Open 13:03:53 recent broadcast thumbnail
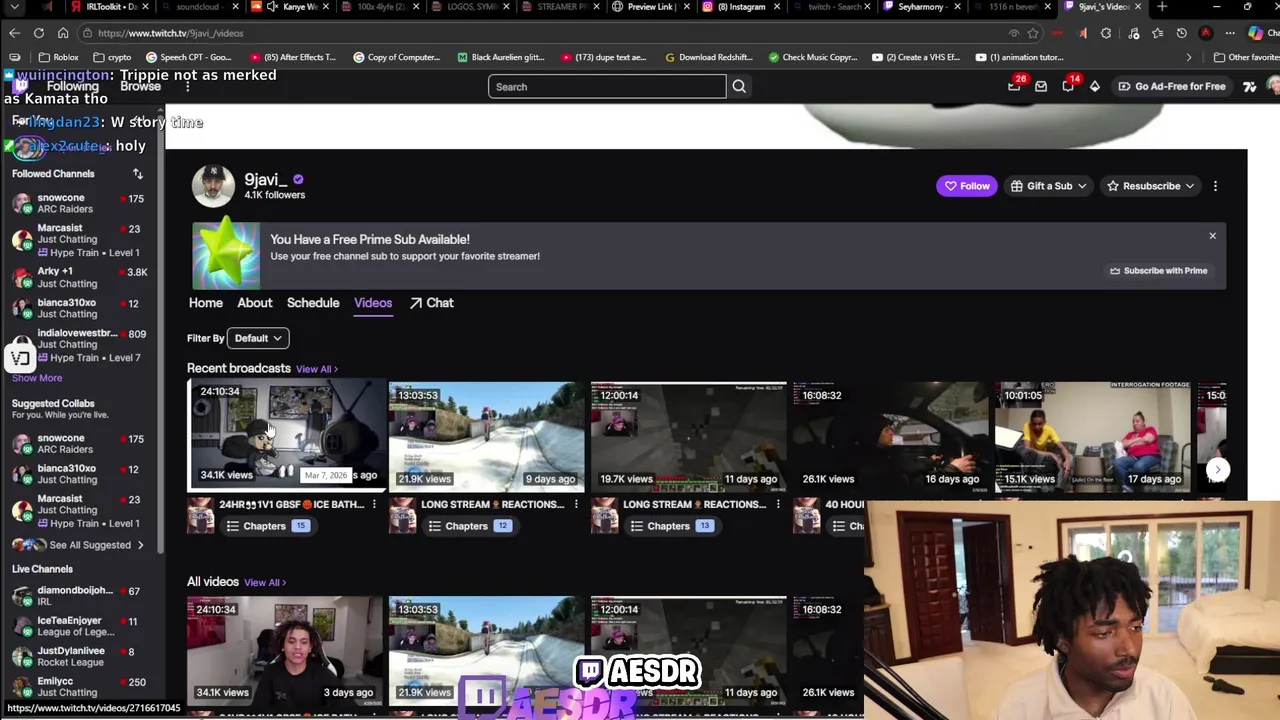1280x720 pixels. 486,436
